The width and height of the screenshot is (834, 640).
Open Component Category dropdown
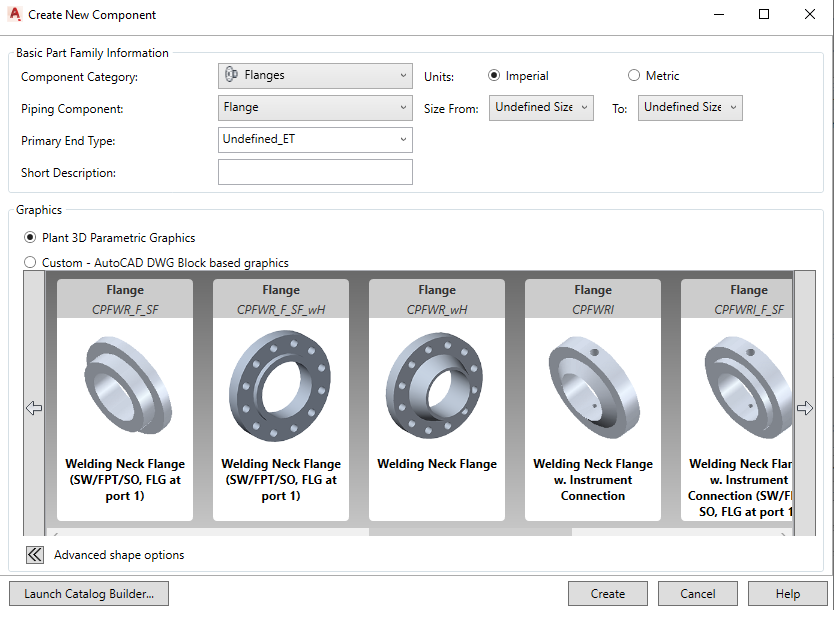315,75
